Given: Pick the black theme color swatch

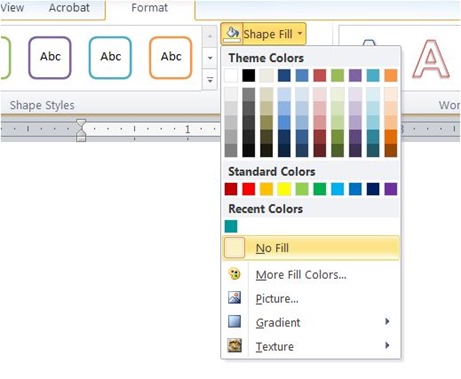Looking at the screenshot, I should coord(249,76).
